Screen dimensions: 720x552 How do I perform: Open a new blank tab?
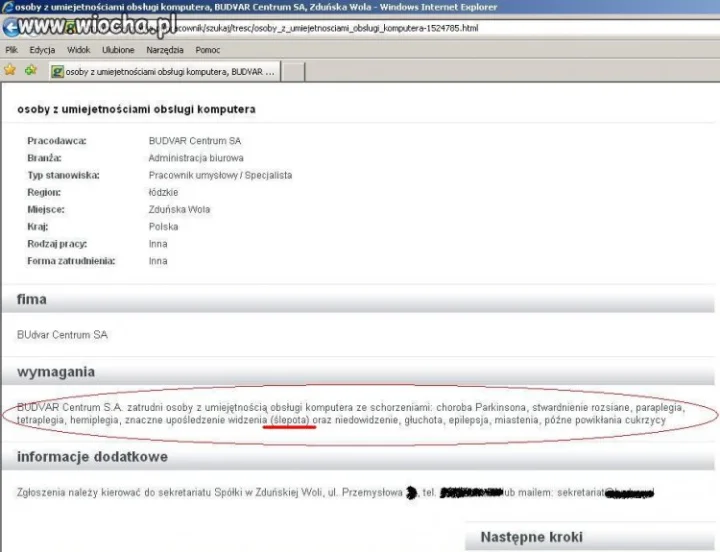(293, 72)
